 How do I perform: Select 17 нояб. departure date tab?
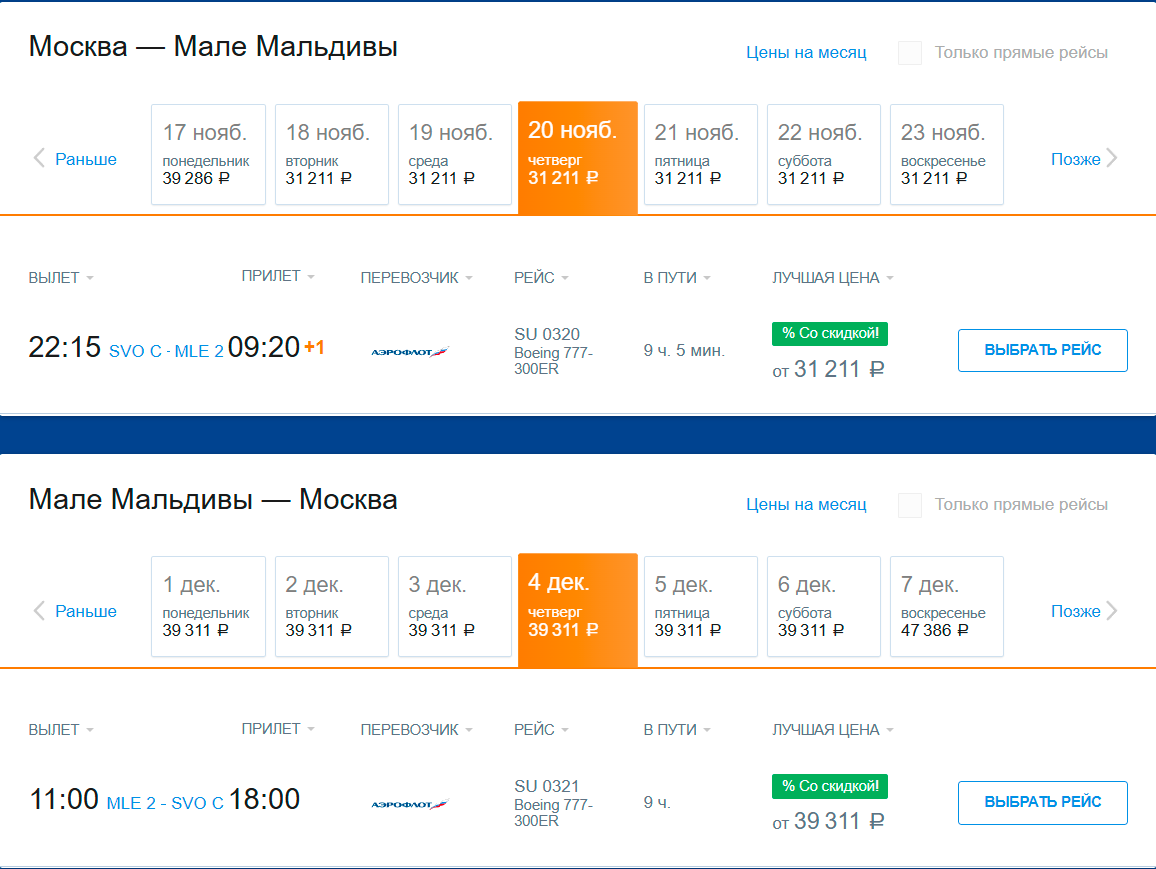(208, 154)
